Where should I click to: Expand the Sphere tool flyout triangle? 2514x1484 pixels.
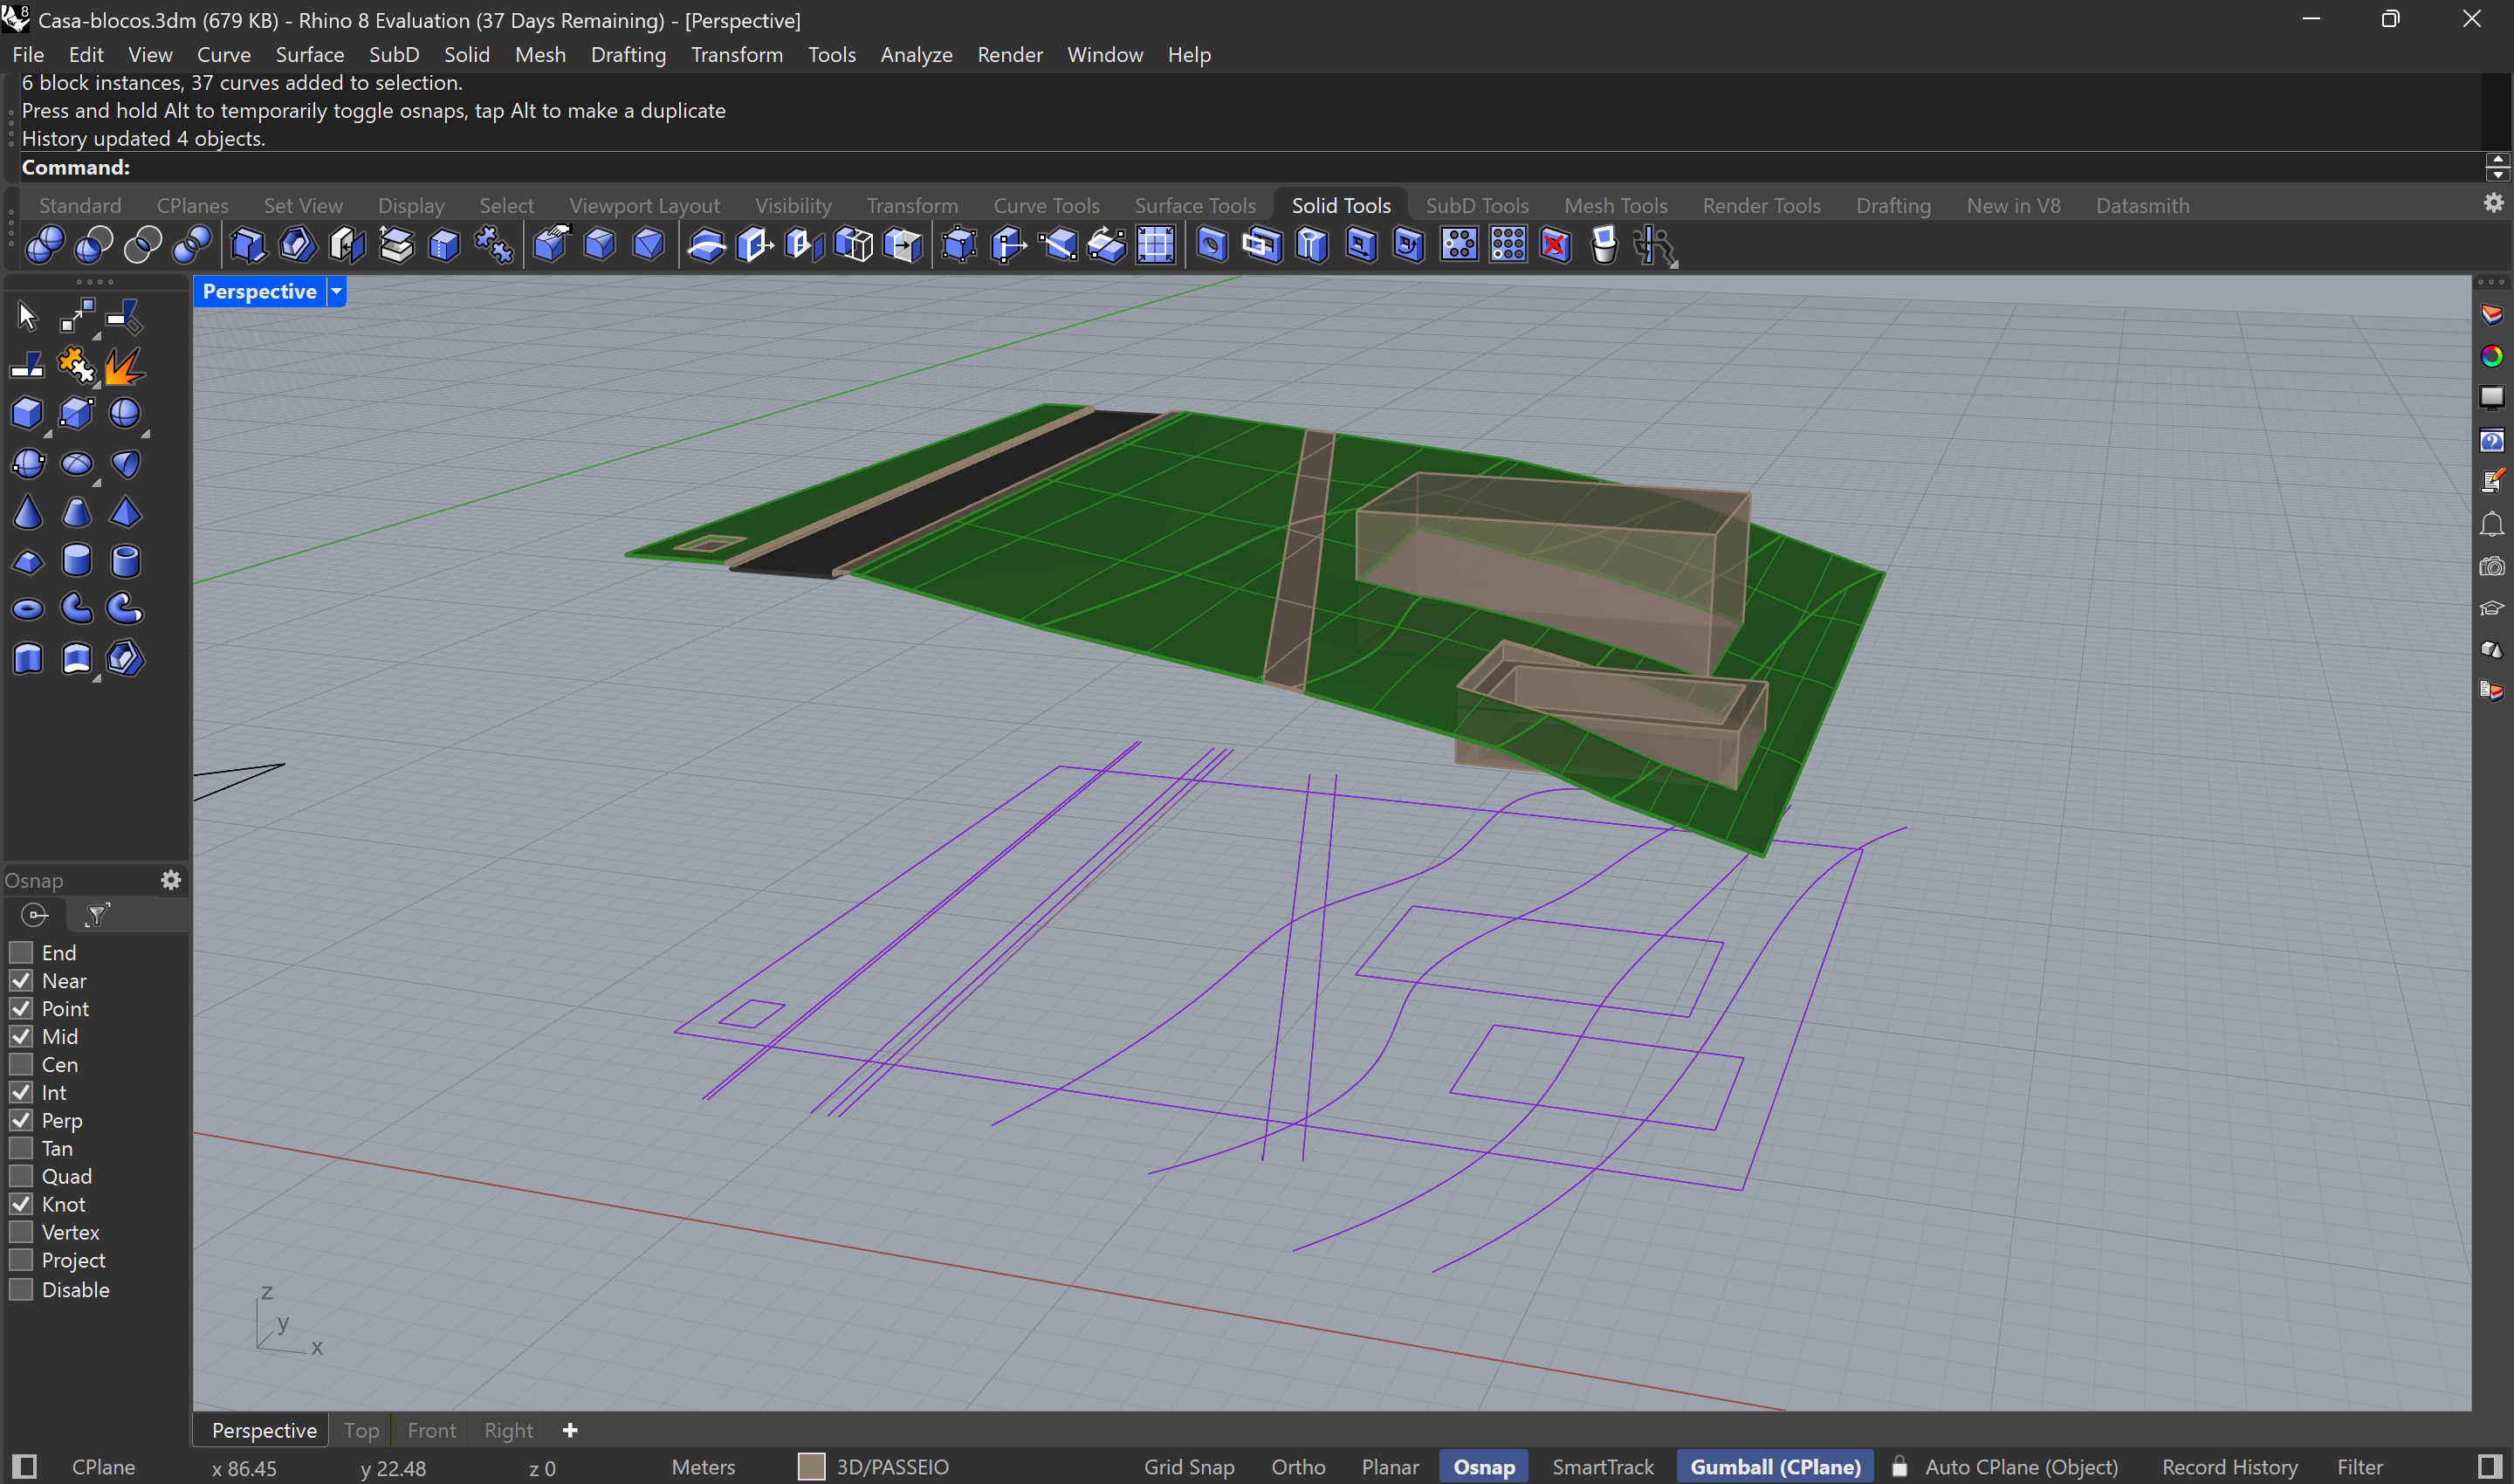tap(145, 435)
